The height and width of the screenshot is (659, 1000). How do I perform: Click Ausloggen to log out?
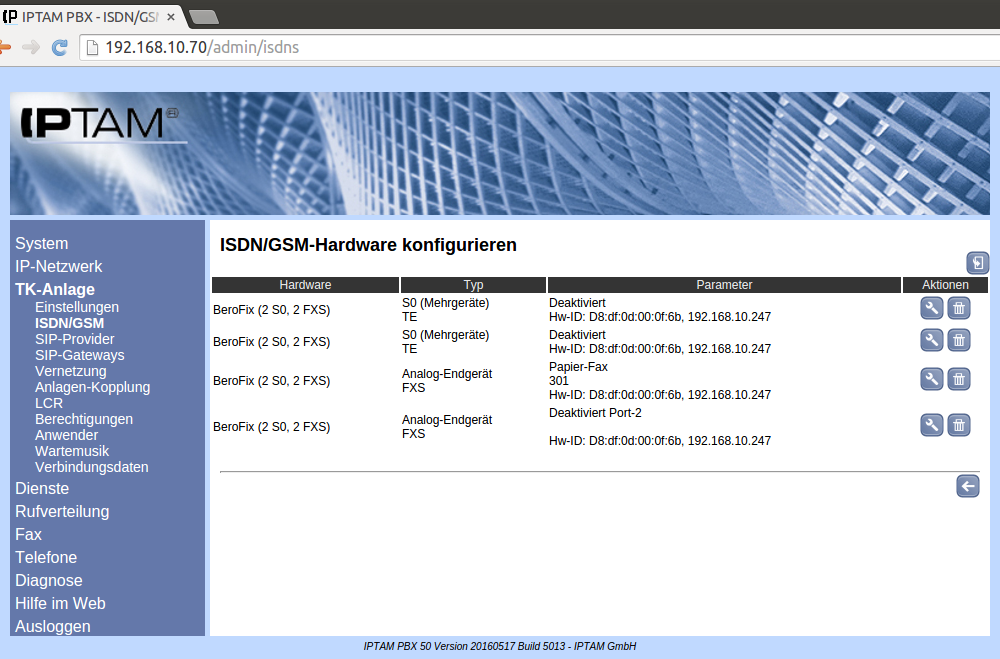(53, 626)
